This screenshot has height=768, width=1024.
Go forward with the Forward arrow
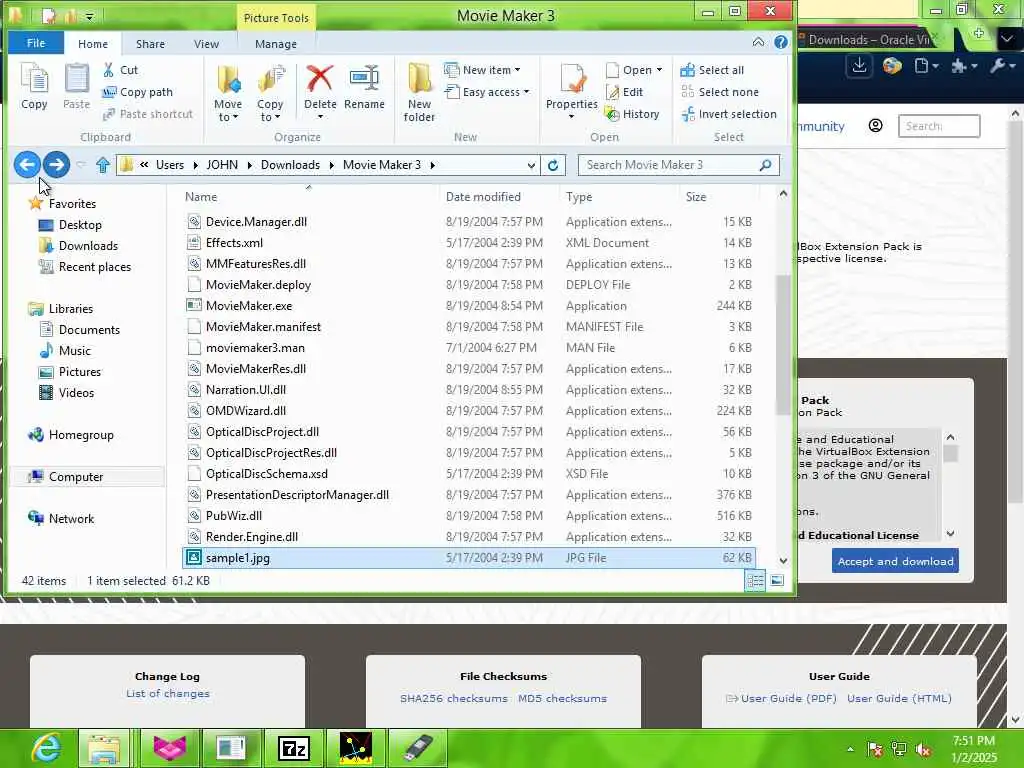56,165
